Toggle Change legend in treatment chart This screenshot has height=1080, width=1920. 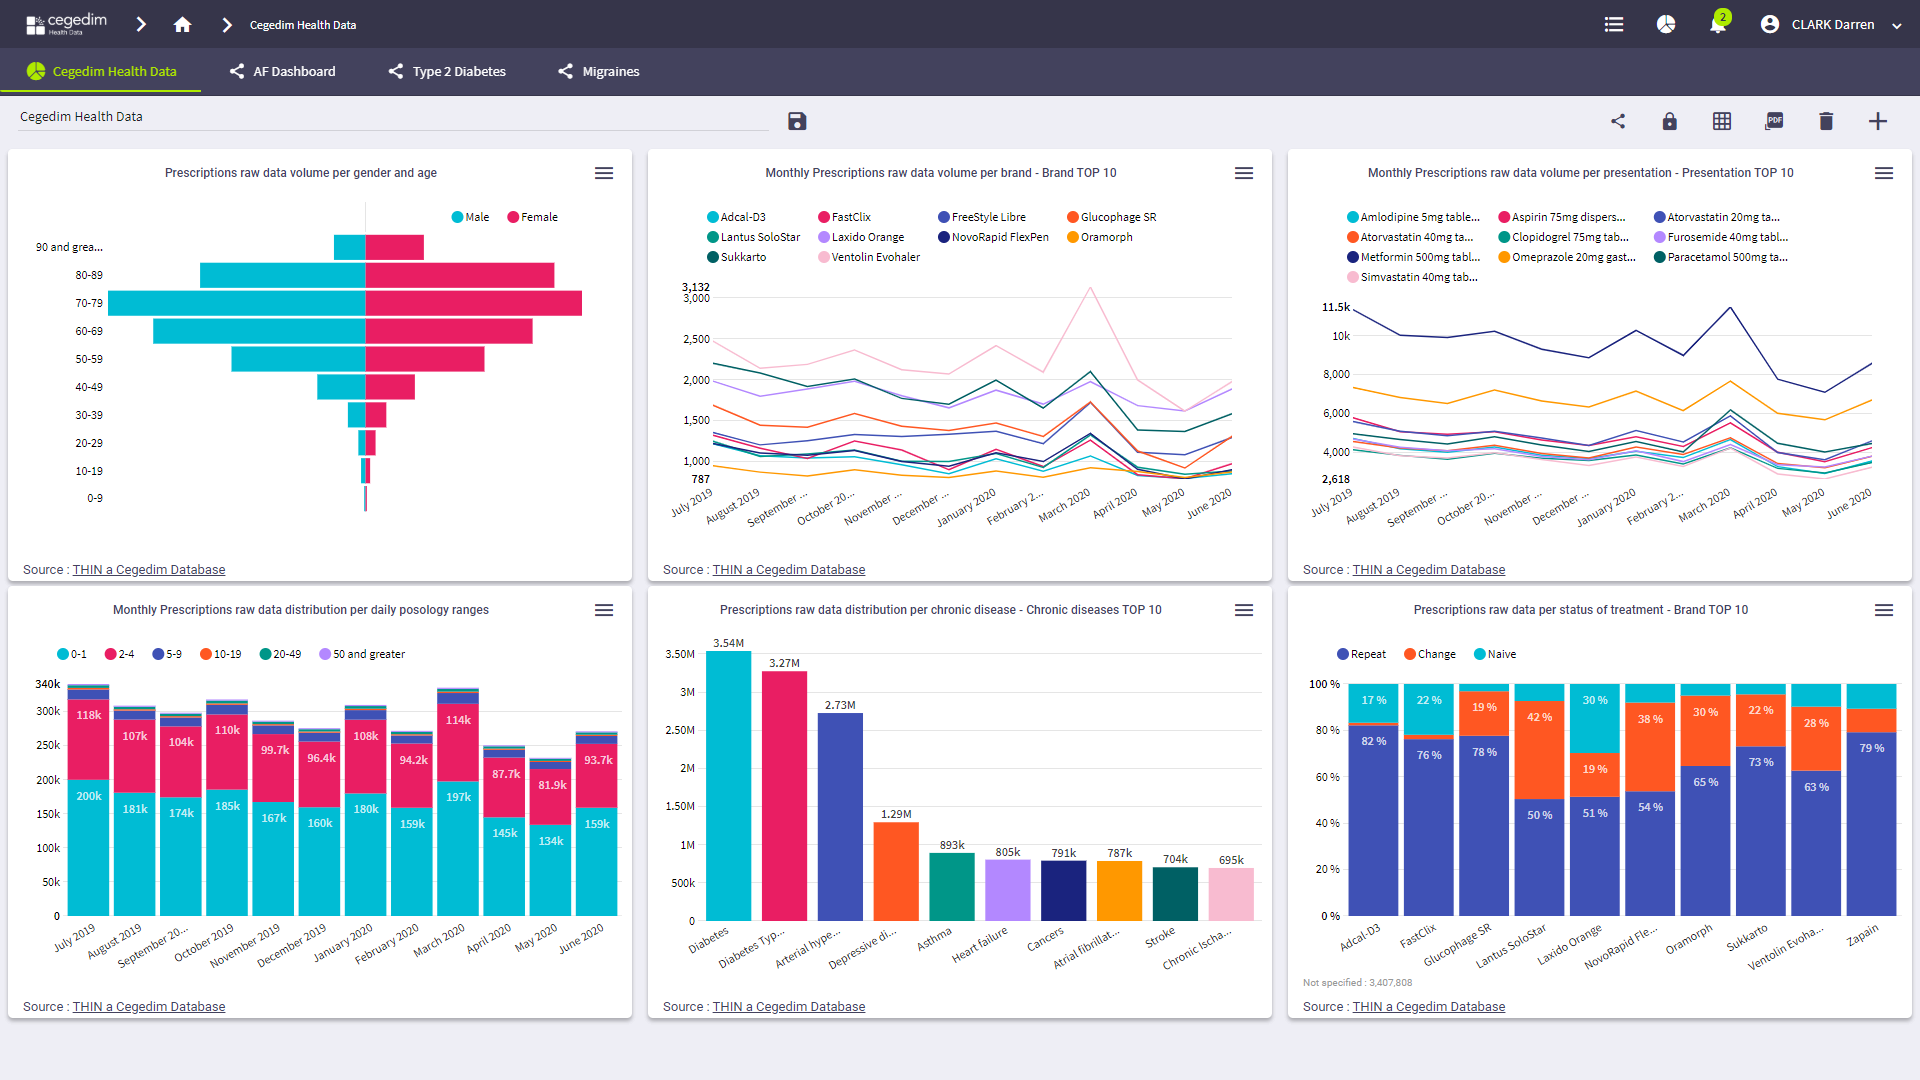1430,654
